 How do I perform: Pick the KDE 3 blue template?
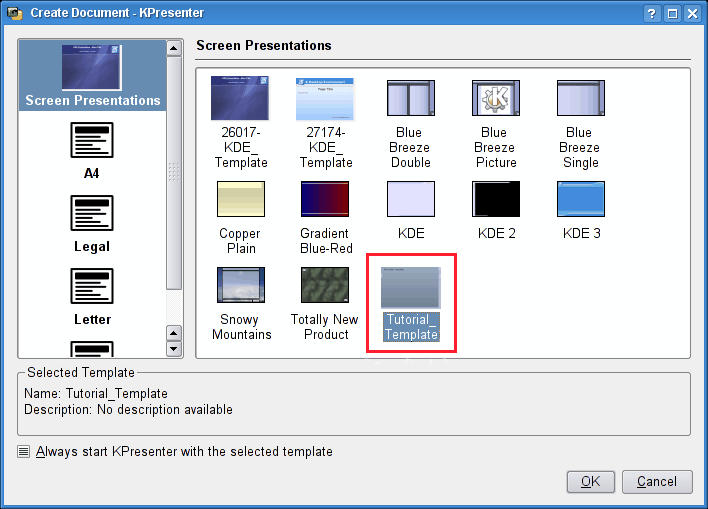click(x=580, y=199)
